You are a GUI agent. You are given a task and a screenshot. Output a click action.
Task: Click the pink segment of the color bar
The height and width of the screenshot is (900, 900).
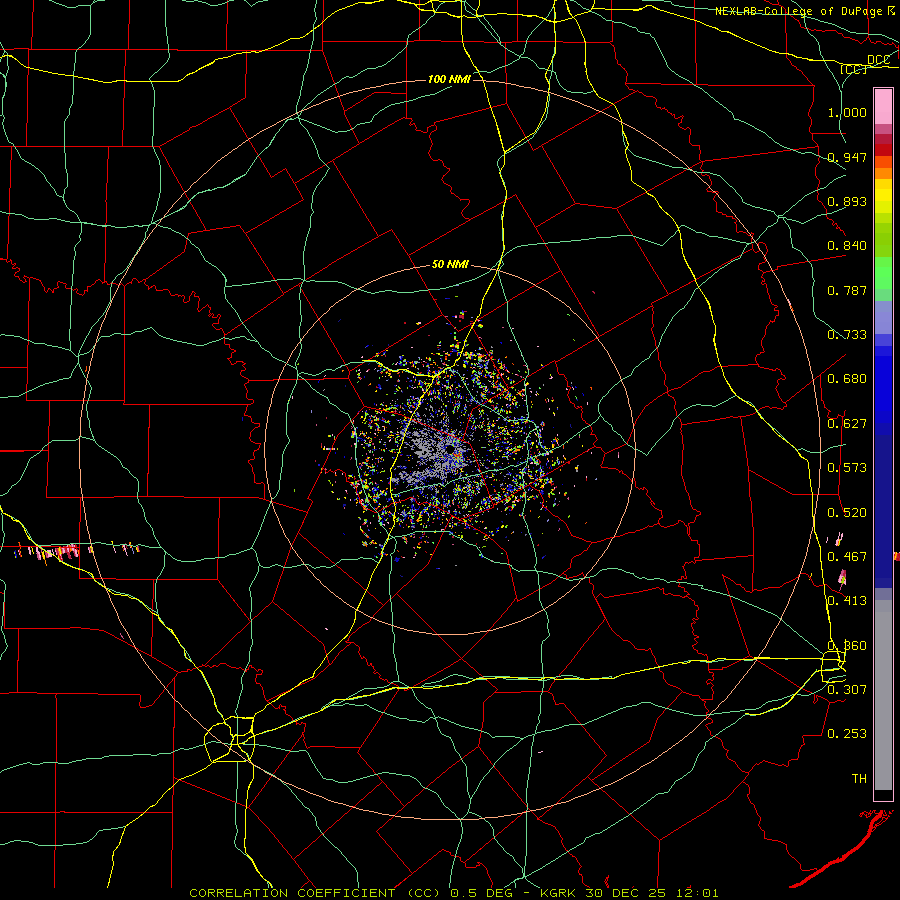(883, 107)
